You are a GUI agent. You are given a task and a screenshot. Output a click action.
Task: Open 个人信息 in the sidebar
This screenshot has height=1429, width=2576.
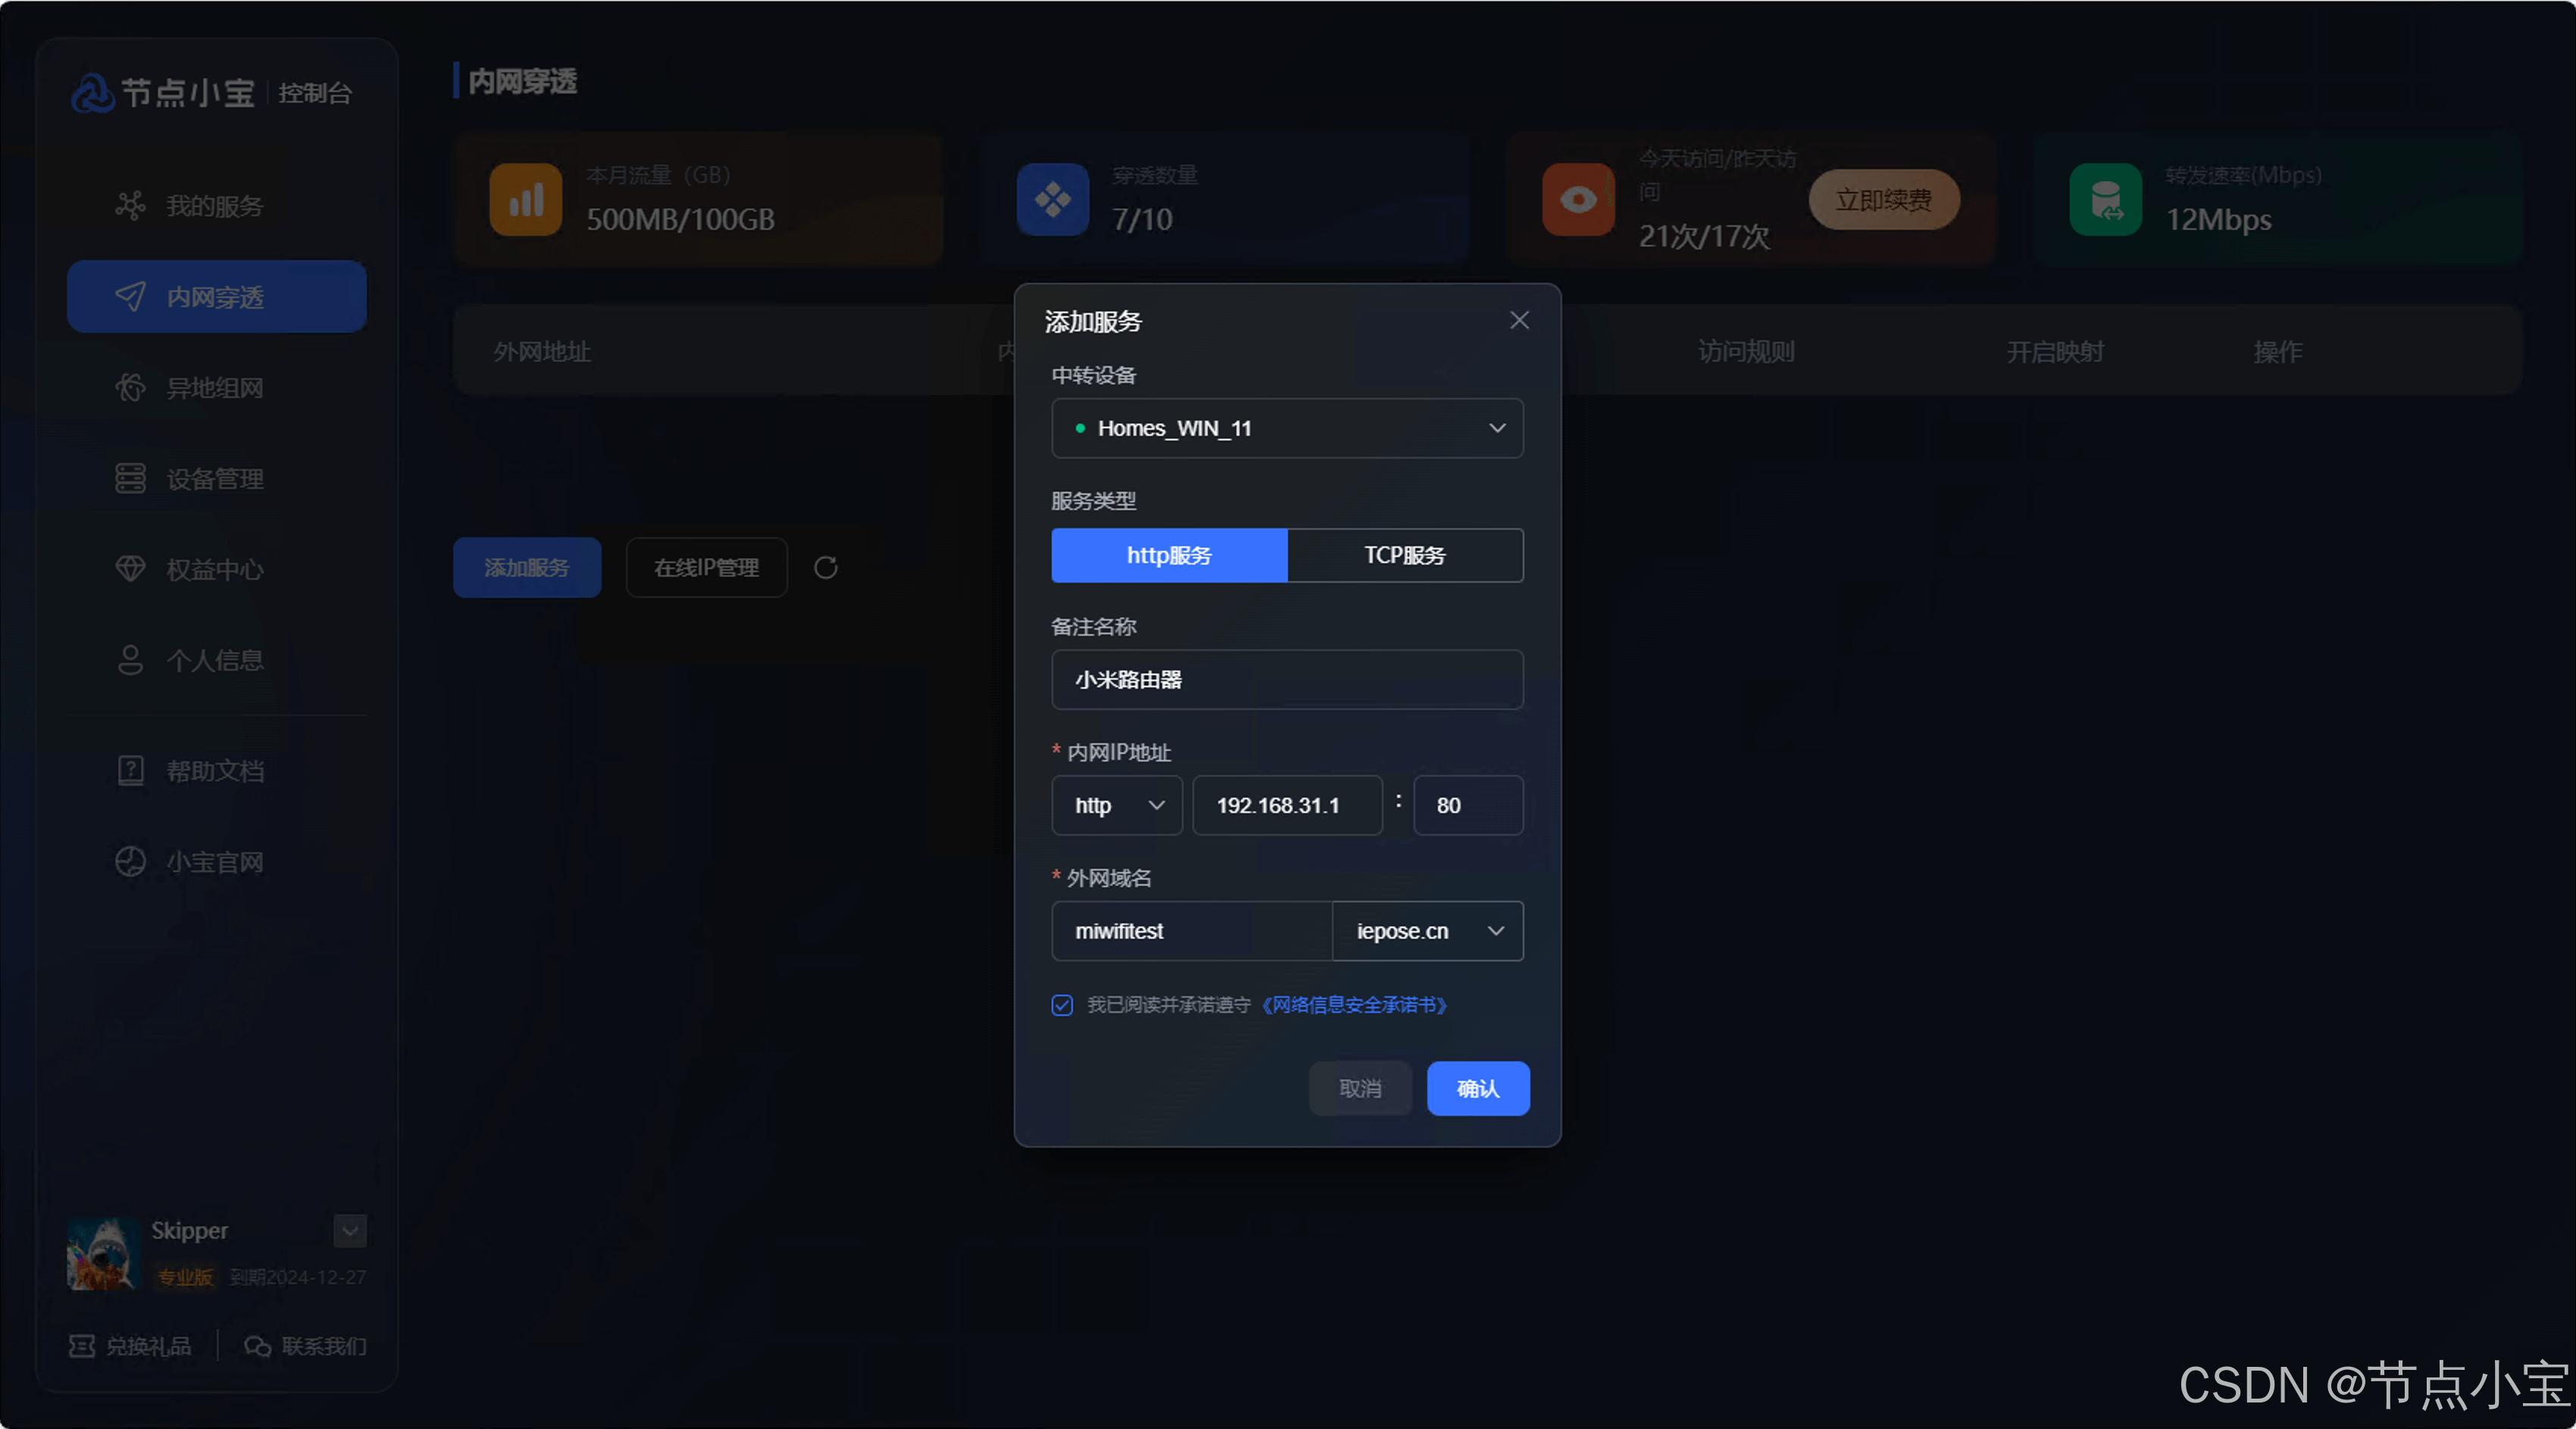tap(215, 660)
